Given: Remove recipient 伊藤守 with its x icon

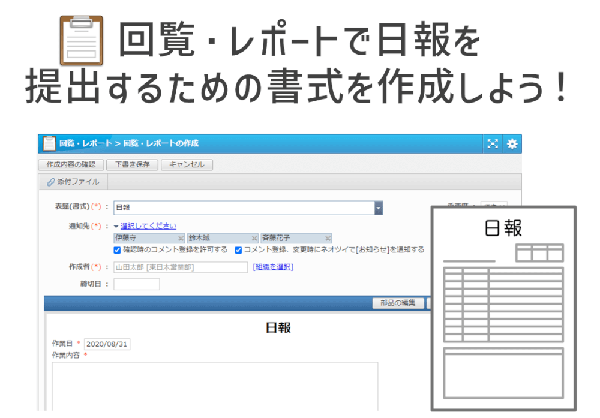Looking at the screenshot, I should coord(181,238).
